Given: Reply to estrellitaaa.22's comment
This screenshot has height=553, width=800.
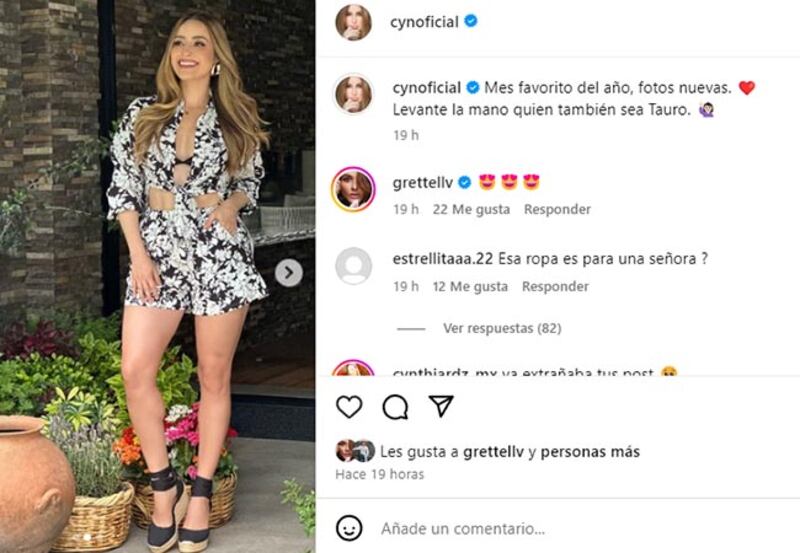Looking at the screenshot, I should tap(555, 286).
